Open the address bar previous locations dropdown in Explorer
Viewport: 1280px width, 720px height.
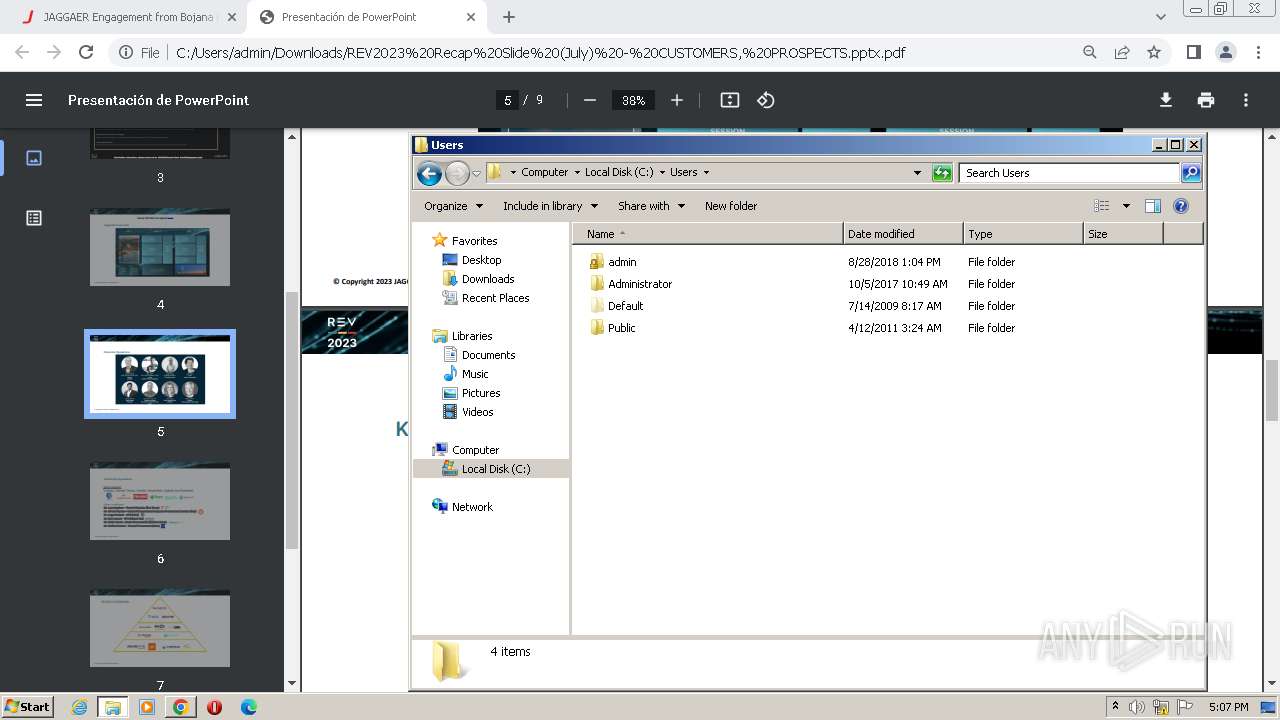pyautogui.click(x=918, y=173)
